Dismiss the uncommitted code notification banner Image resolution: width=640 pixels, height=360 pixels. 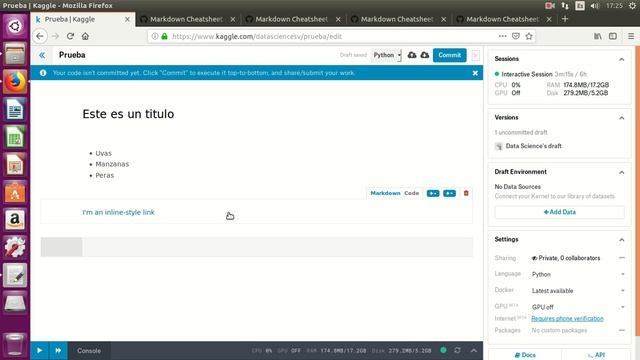click(475, 73)
